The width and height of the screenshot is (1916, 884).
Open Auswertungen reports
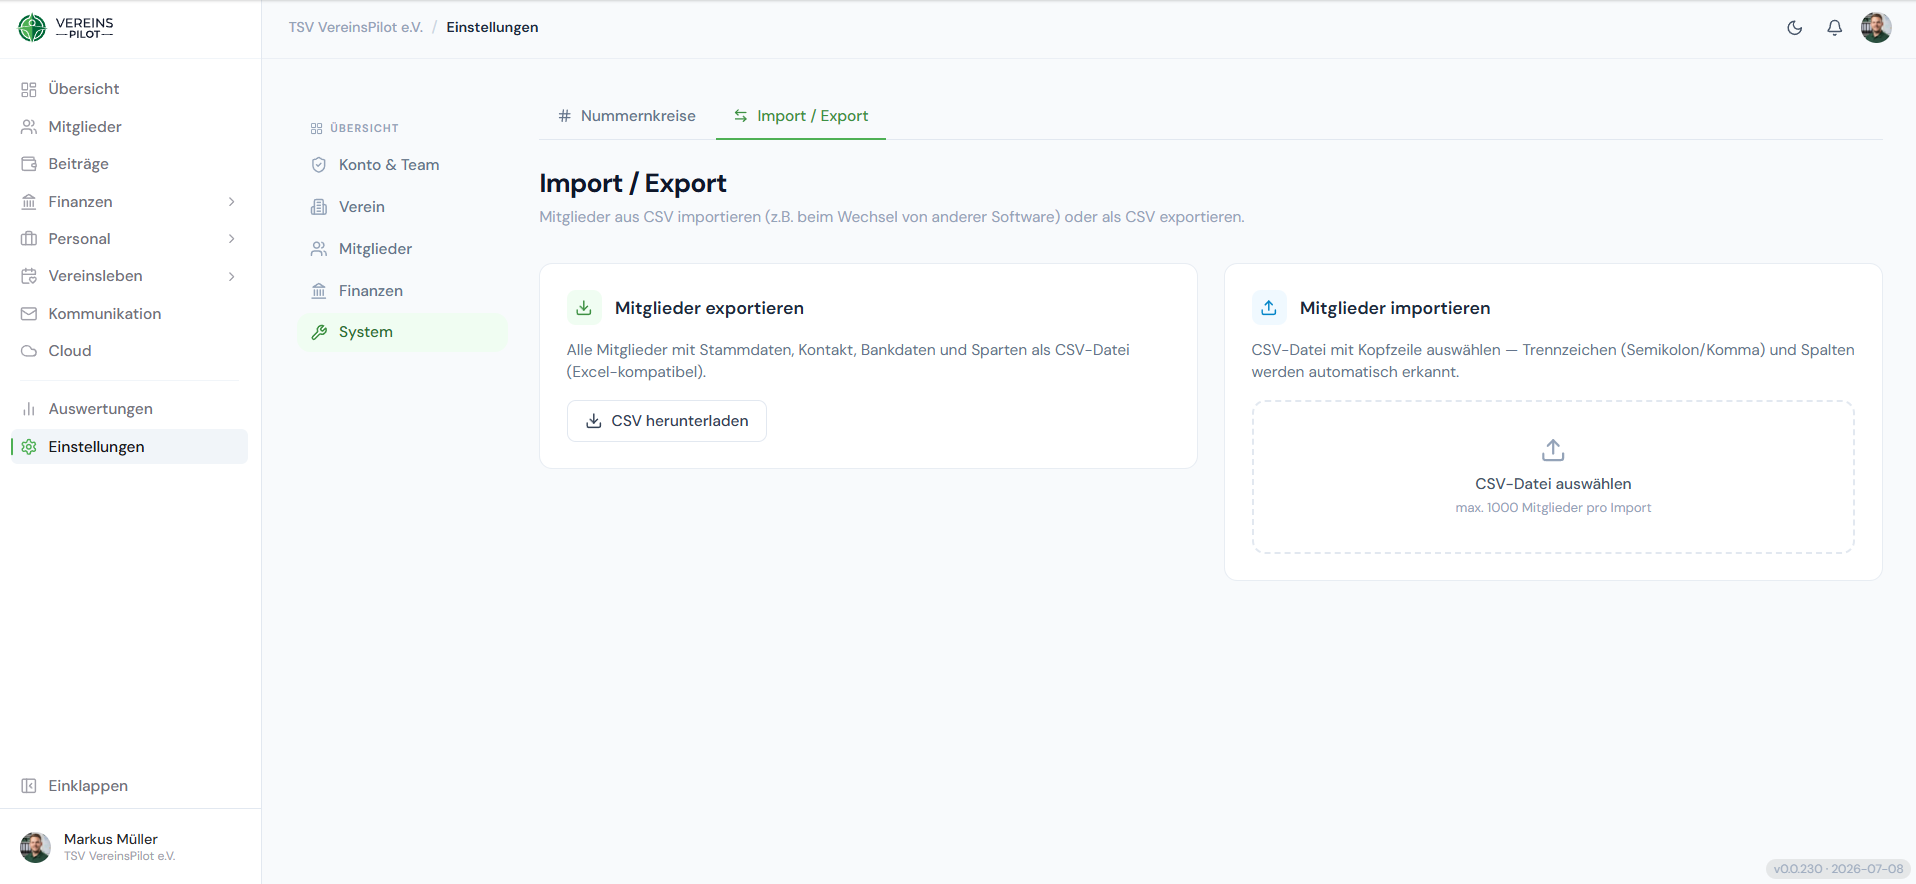coord(129,409)
